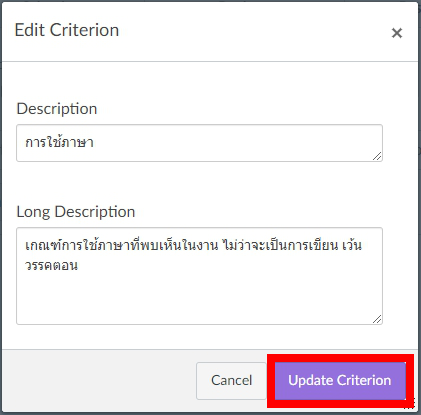Screen dimensions: 421x415
Task: Focus the Long Description text area
Action: (199, 276)
